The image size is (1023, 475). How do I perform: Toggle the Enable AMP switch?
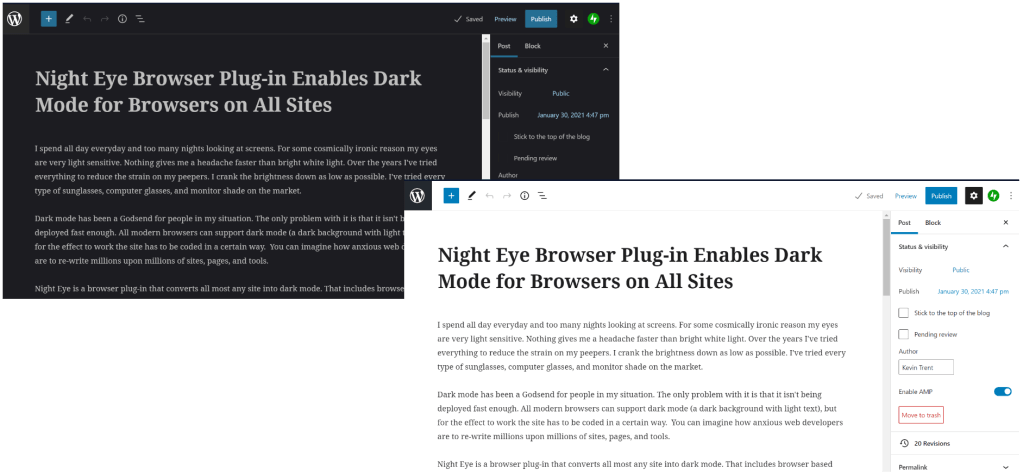[x=1002, y=391]
